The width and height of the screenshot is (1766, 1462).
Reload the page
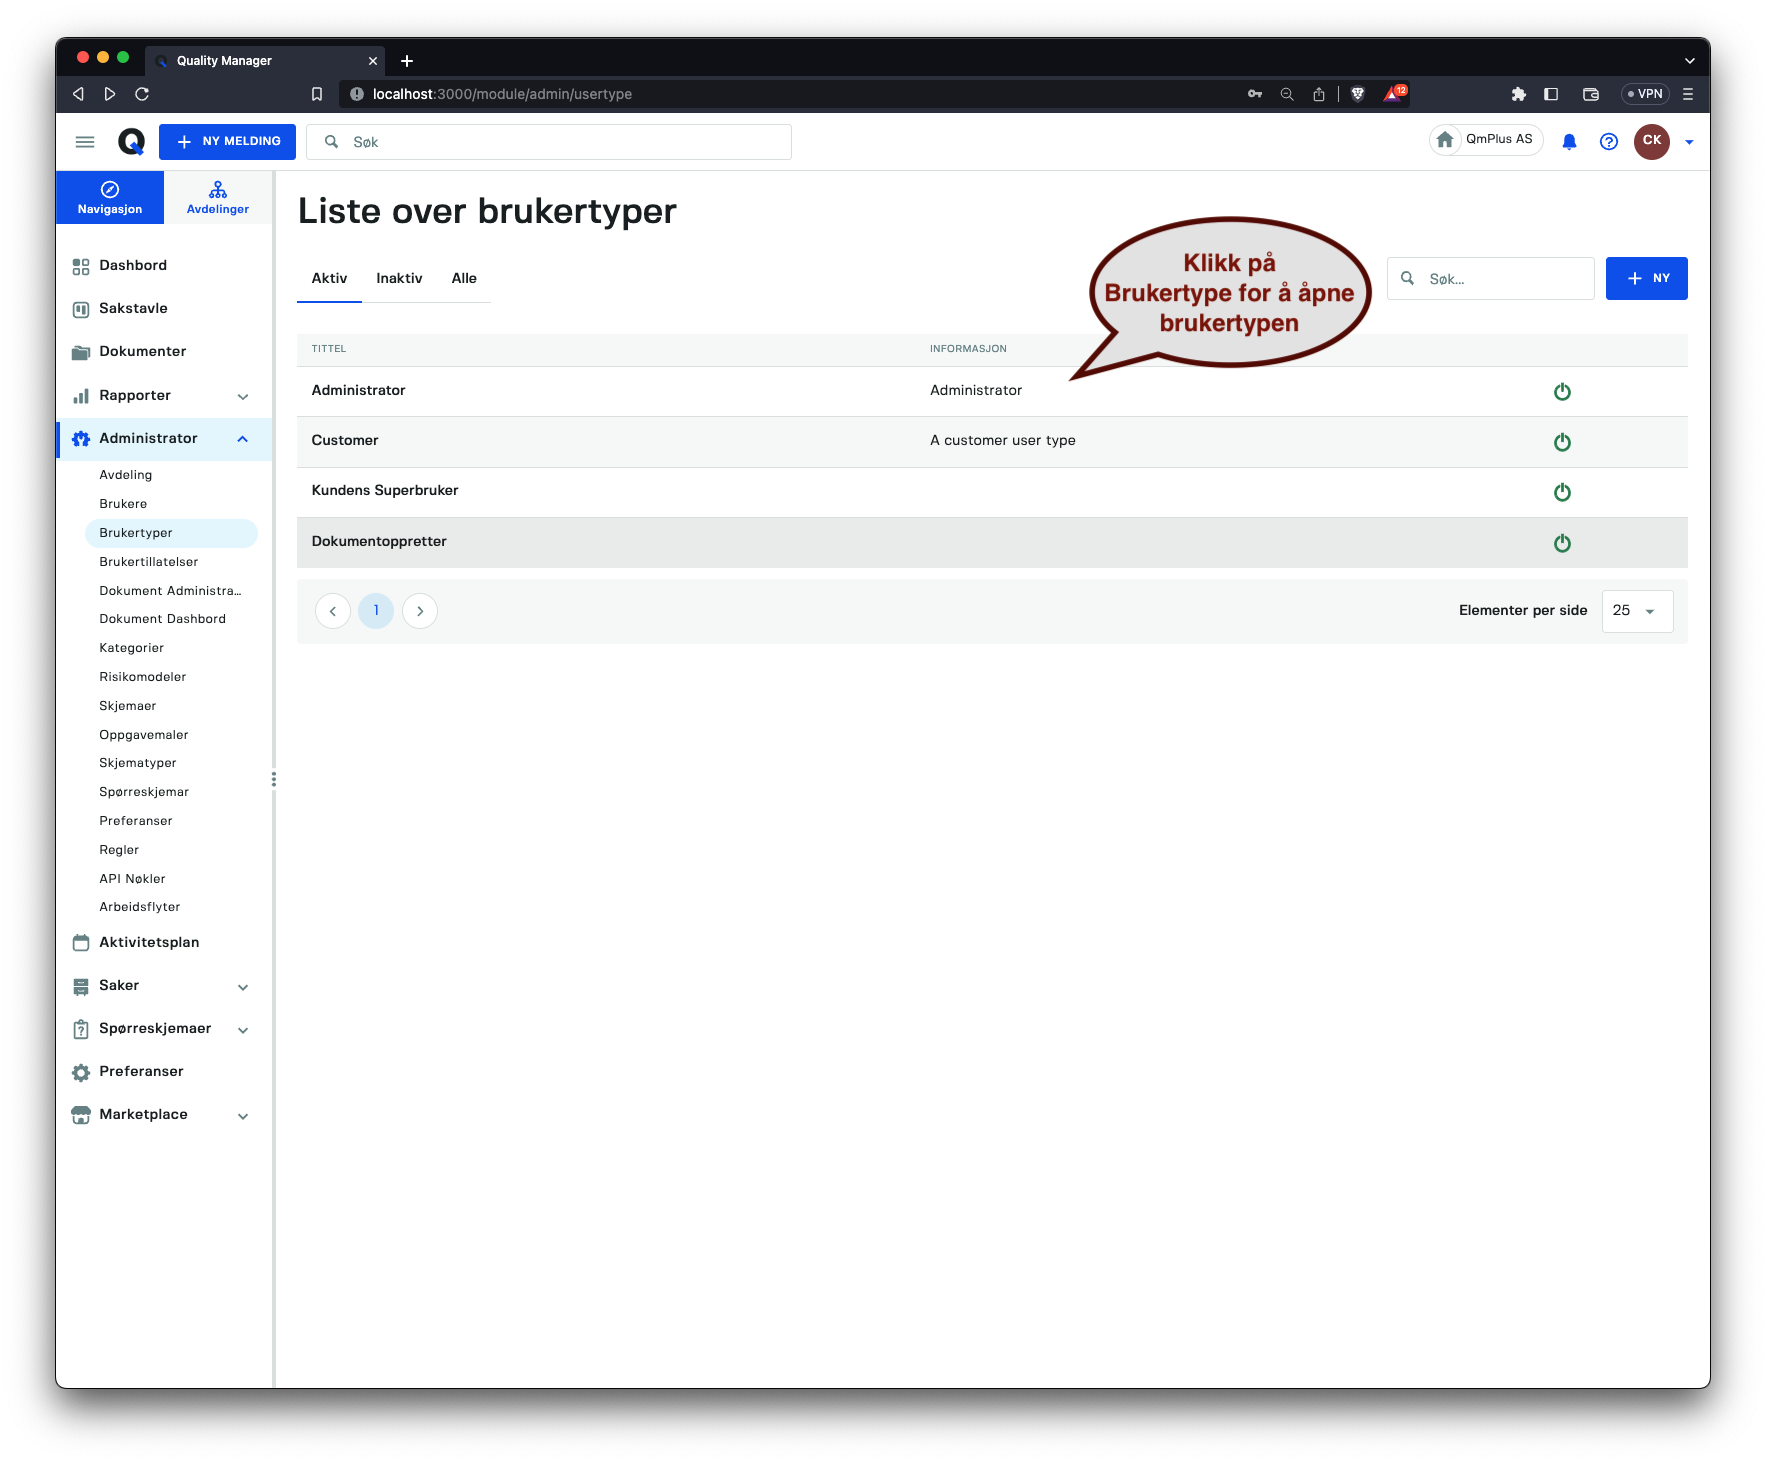tap(142, 94)
